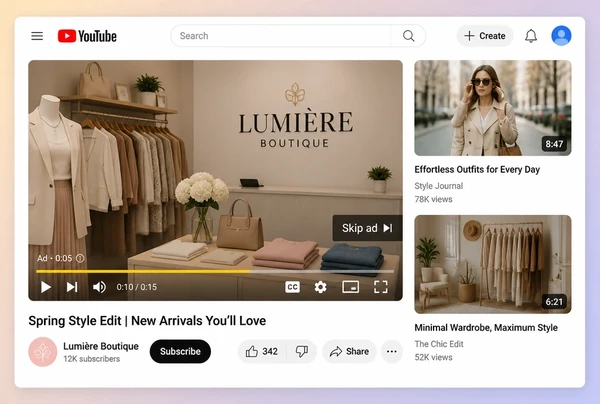
Task: Visit The Chic Edit channel
Action: 439,344
